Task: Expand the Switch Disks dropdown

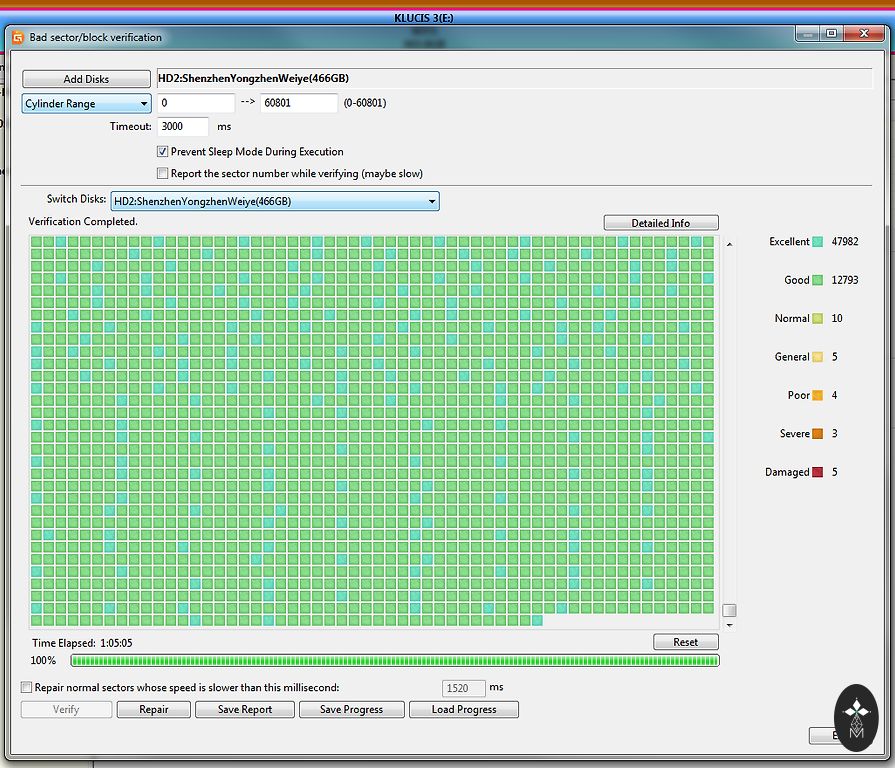Action: [x=274, y=202]
